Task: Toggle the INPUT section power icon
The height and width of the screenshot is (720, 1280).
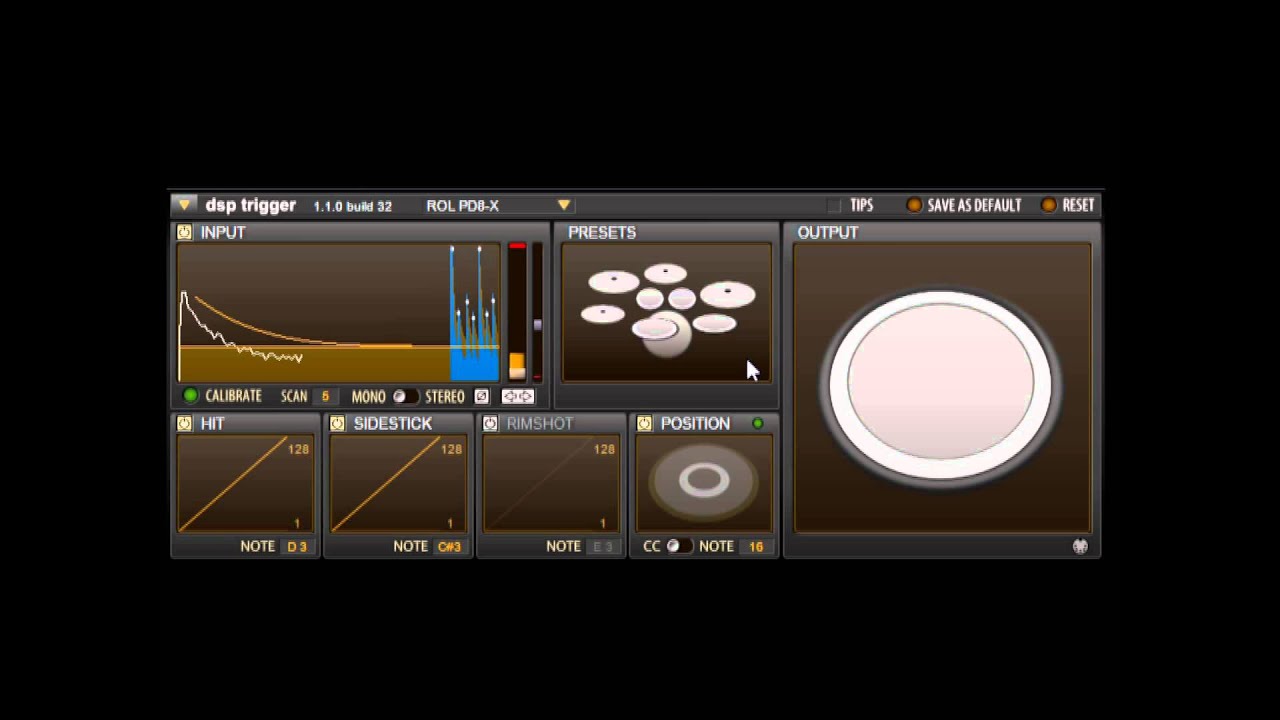Action: (x=184, y=232)
